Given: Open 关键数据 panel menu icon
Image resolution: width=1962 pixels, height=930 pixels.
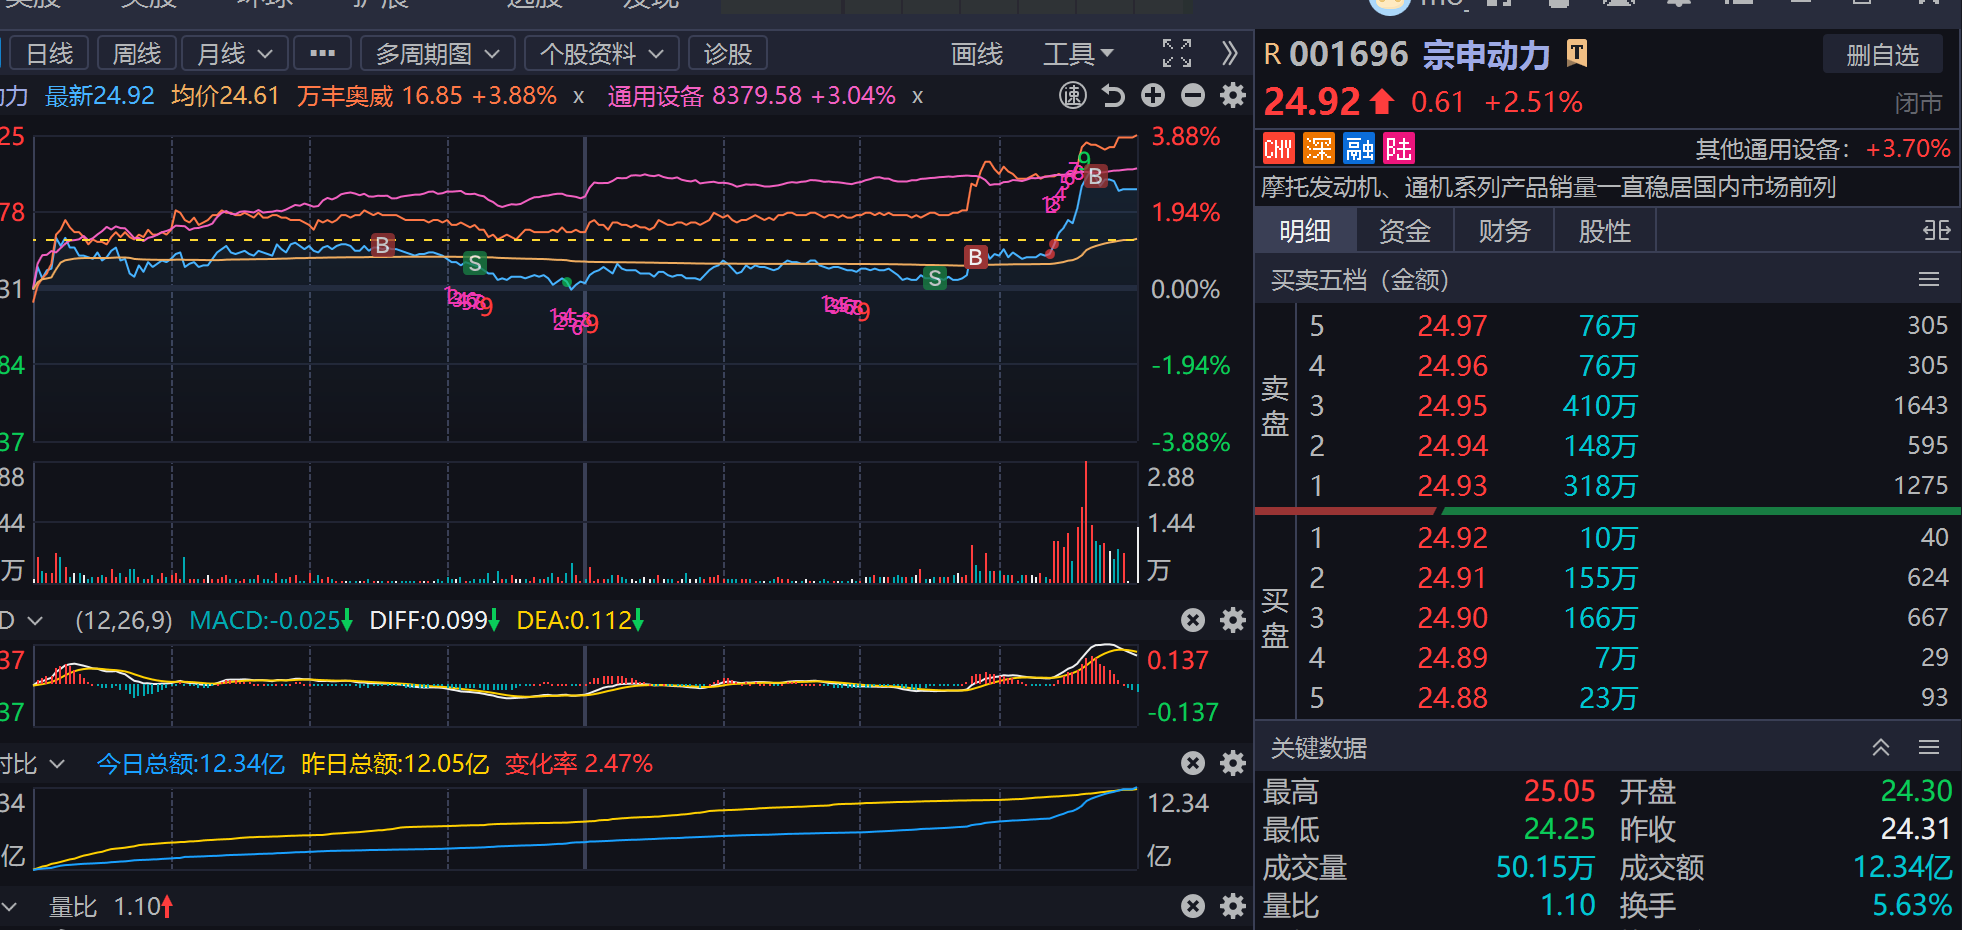Looking at the screenshot, I should tap(1929, 748).
